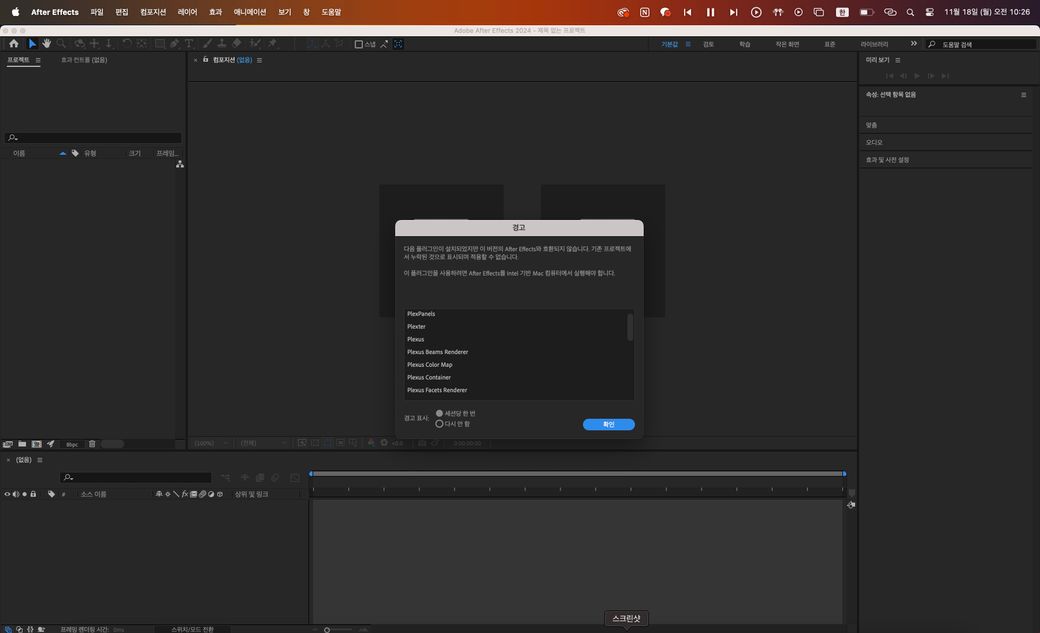The height and width of the screenshot is (633, 1040).
Task: Select the '다시 안 함' radio option
Action: click(440, 424)
